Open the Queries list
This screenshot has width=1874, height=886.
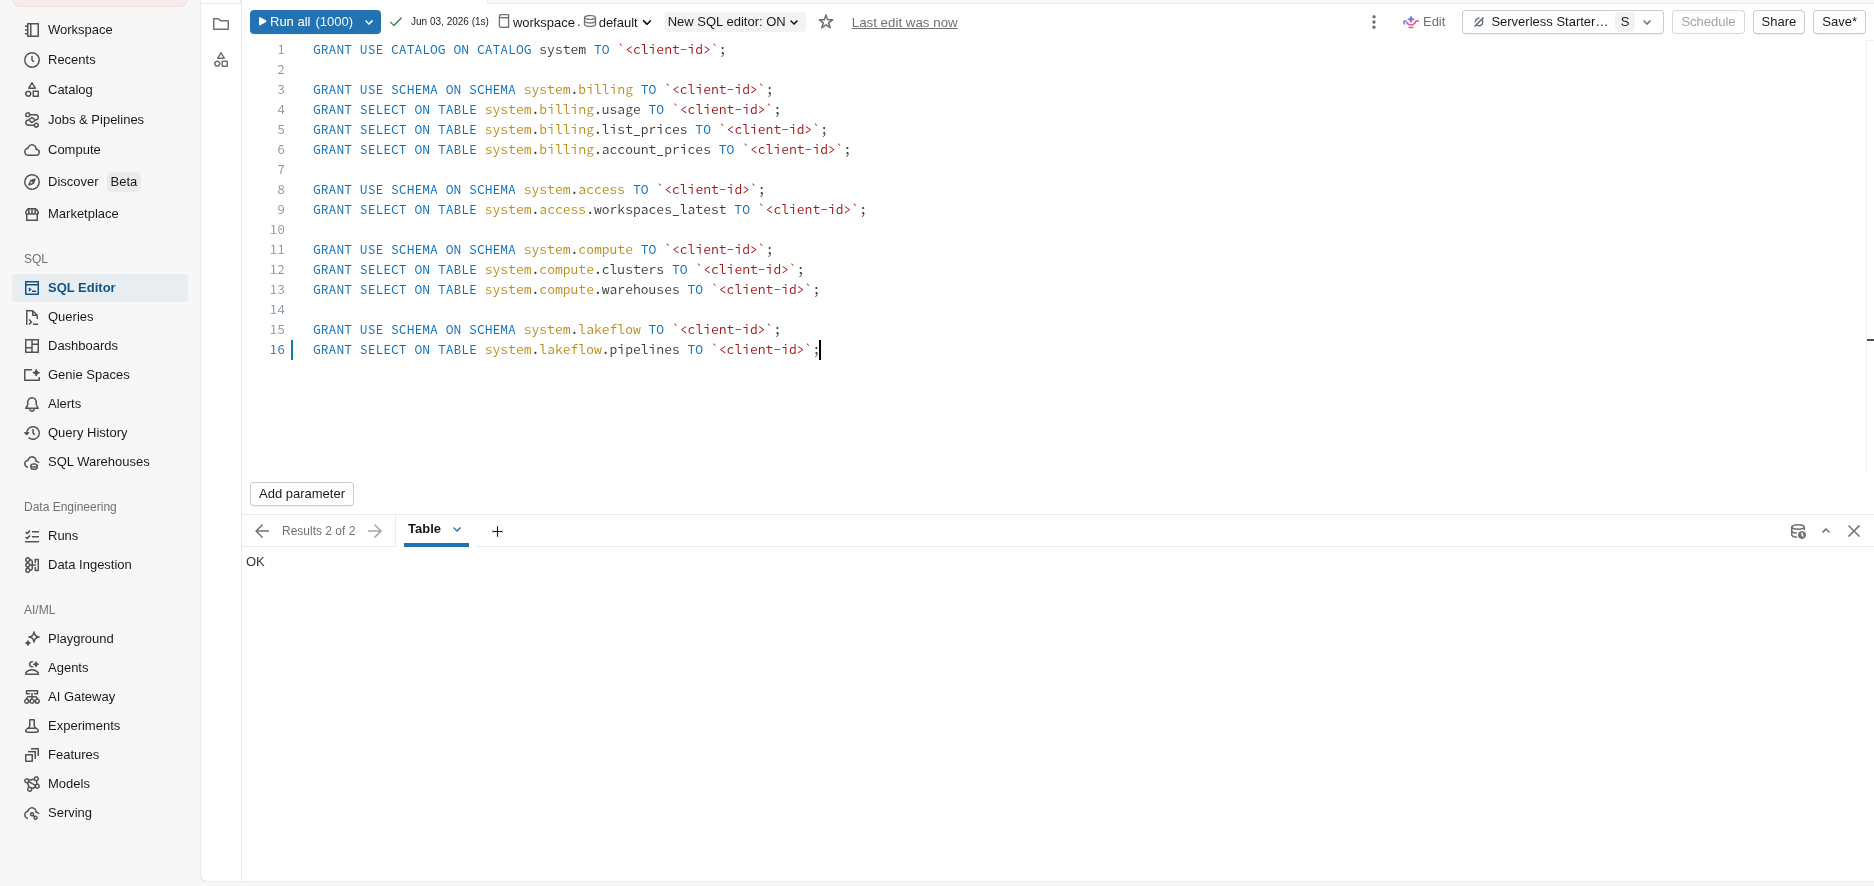click(99, 317)
